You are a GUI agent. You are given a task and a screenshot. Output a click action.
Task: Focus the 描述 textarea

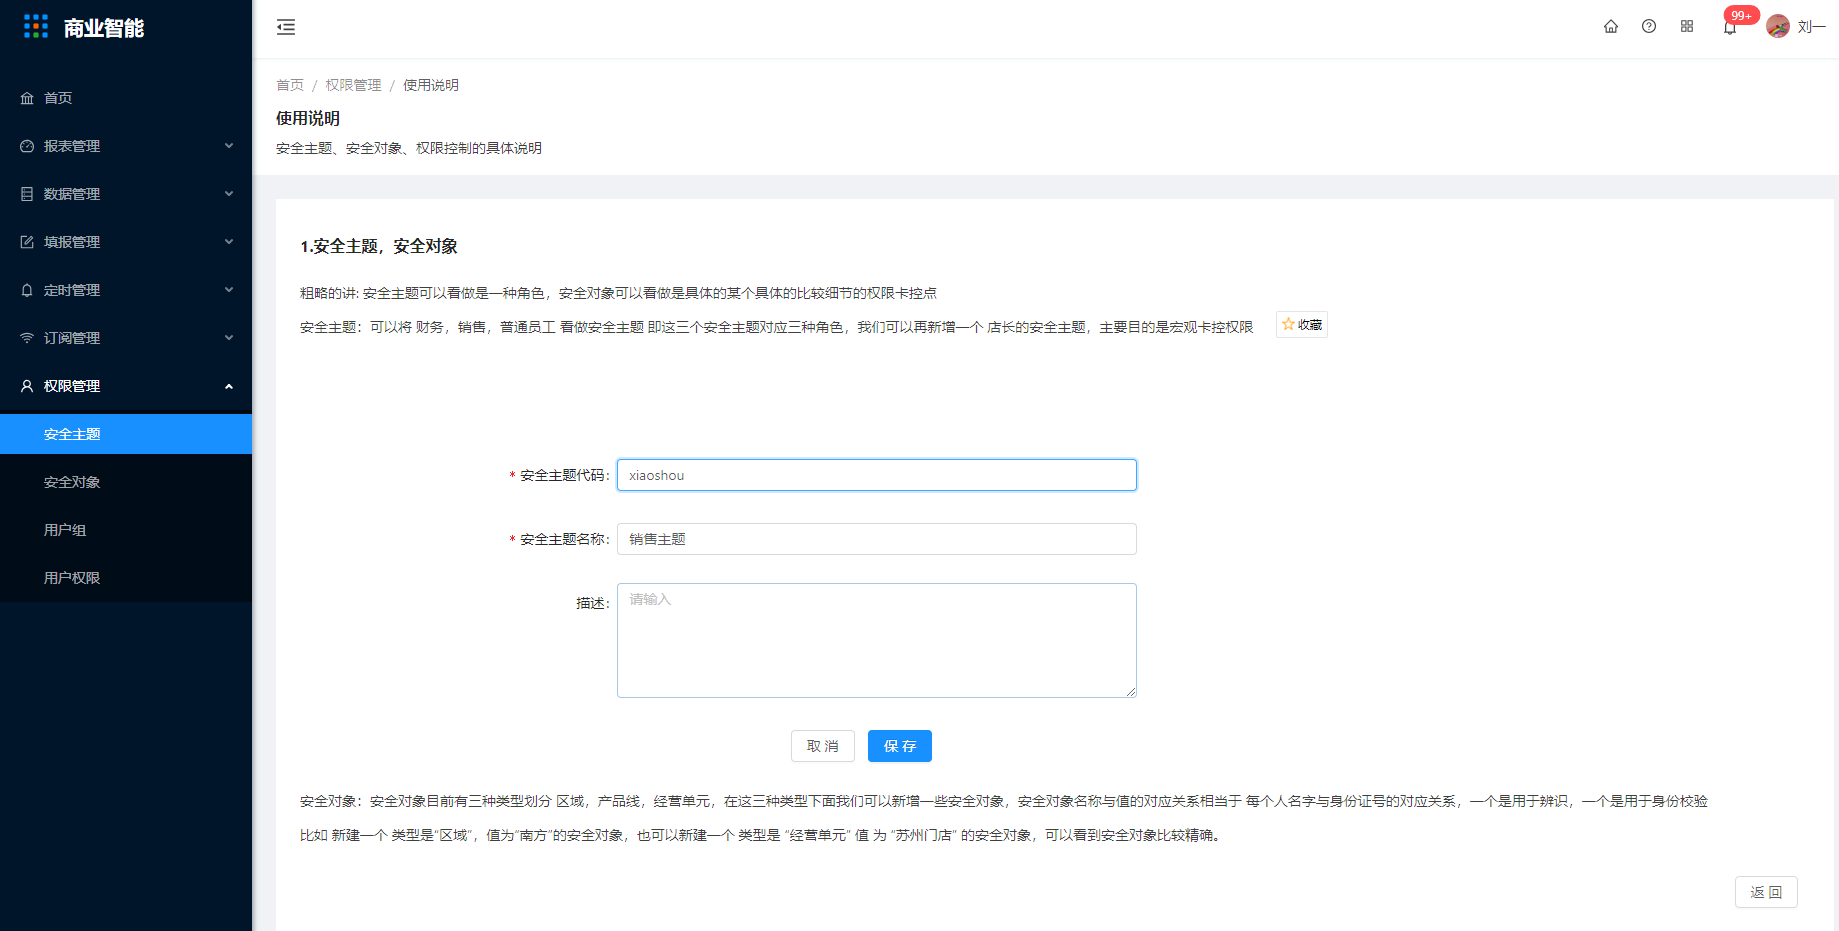(x=877, y=640)
